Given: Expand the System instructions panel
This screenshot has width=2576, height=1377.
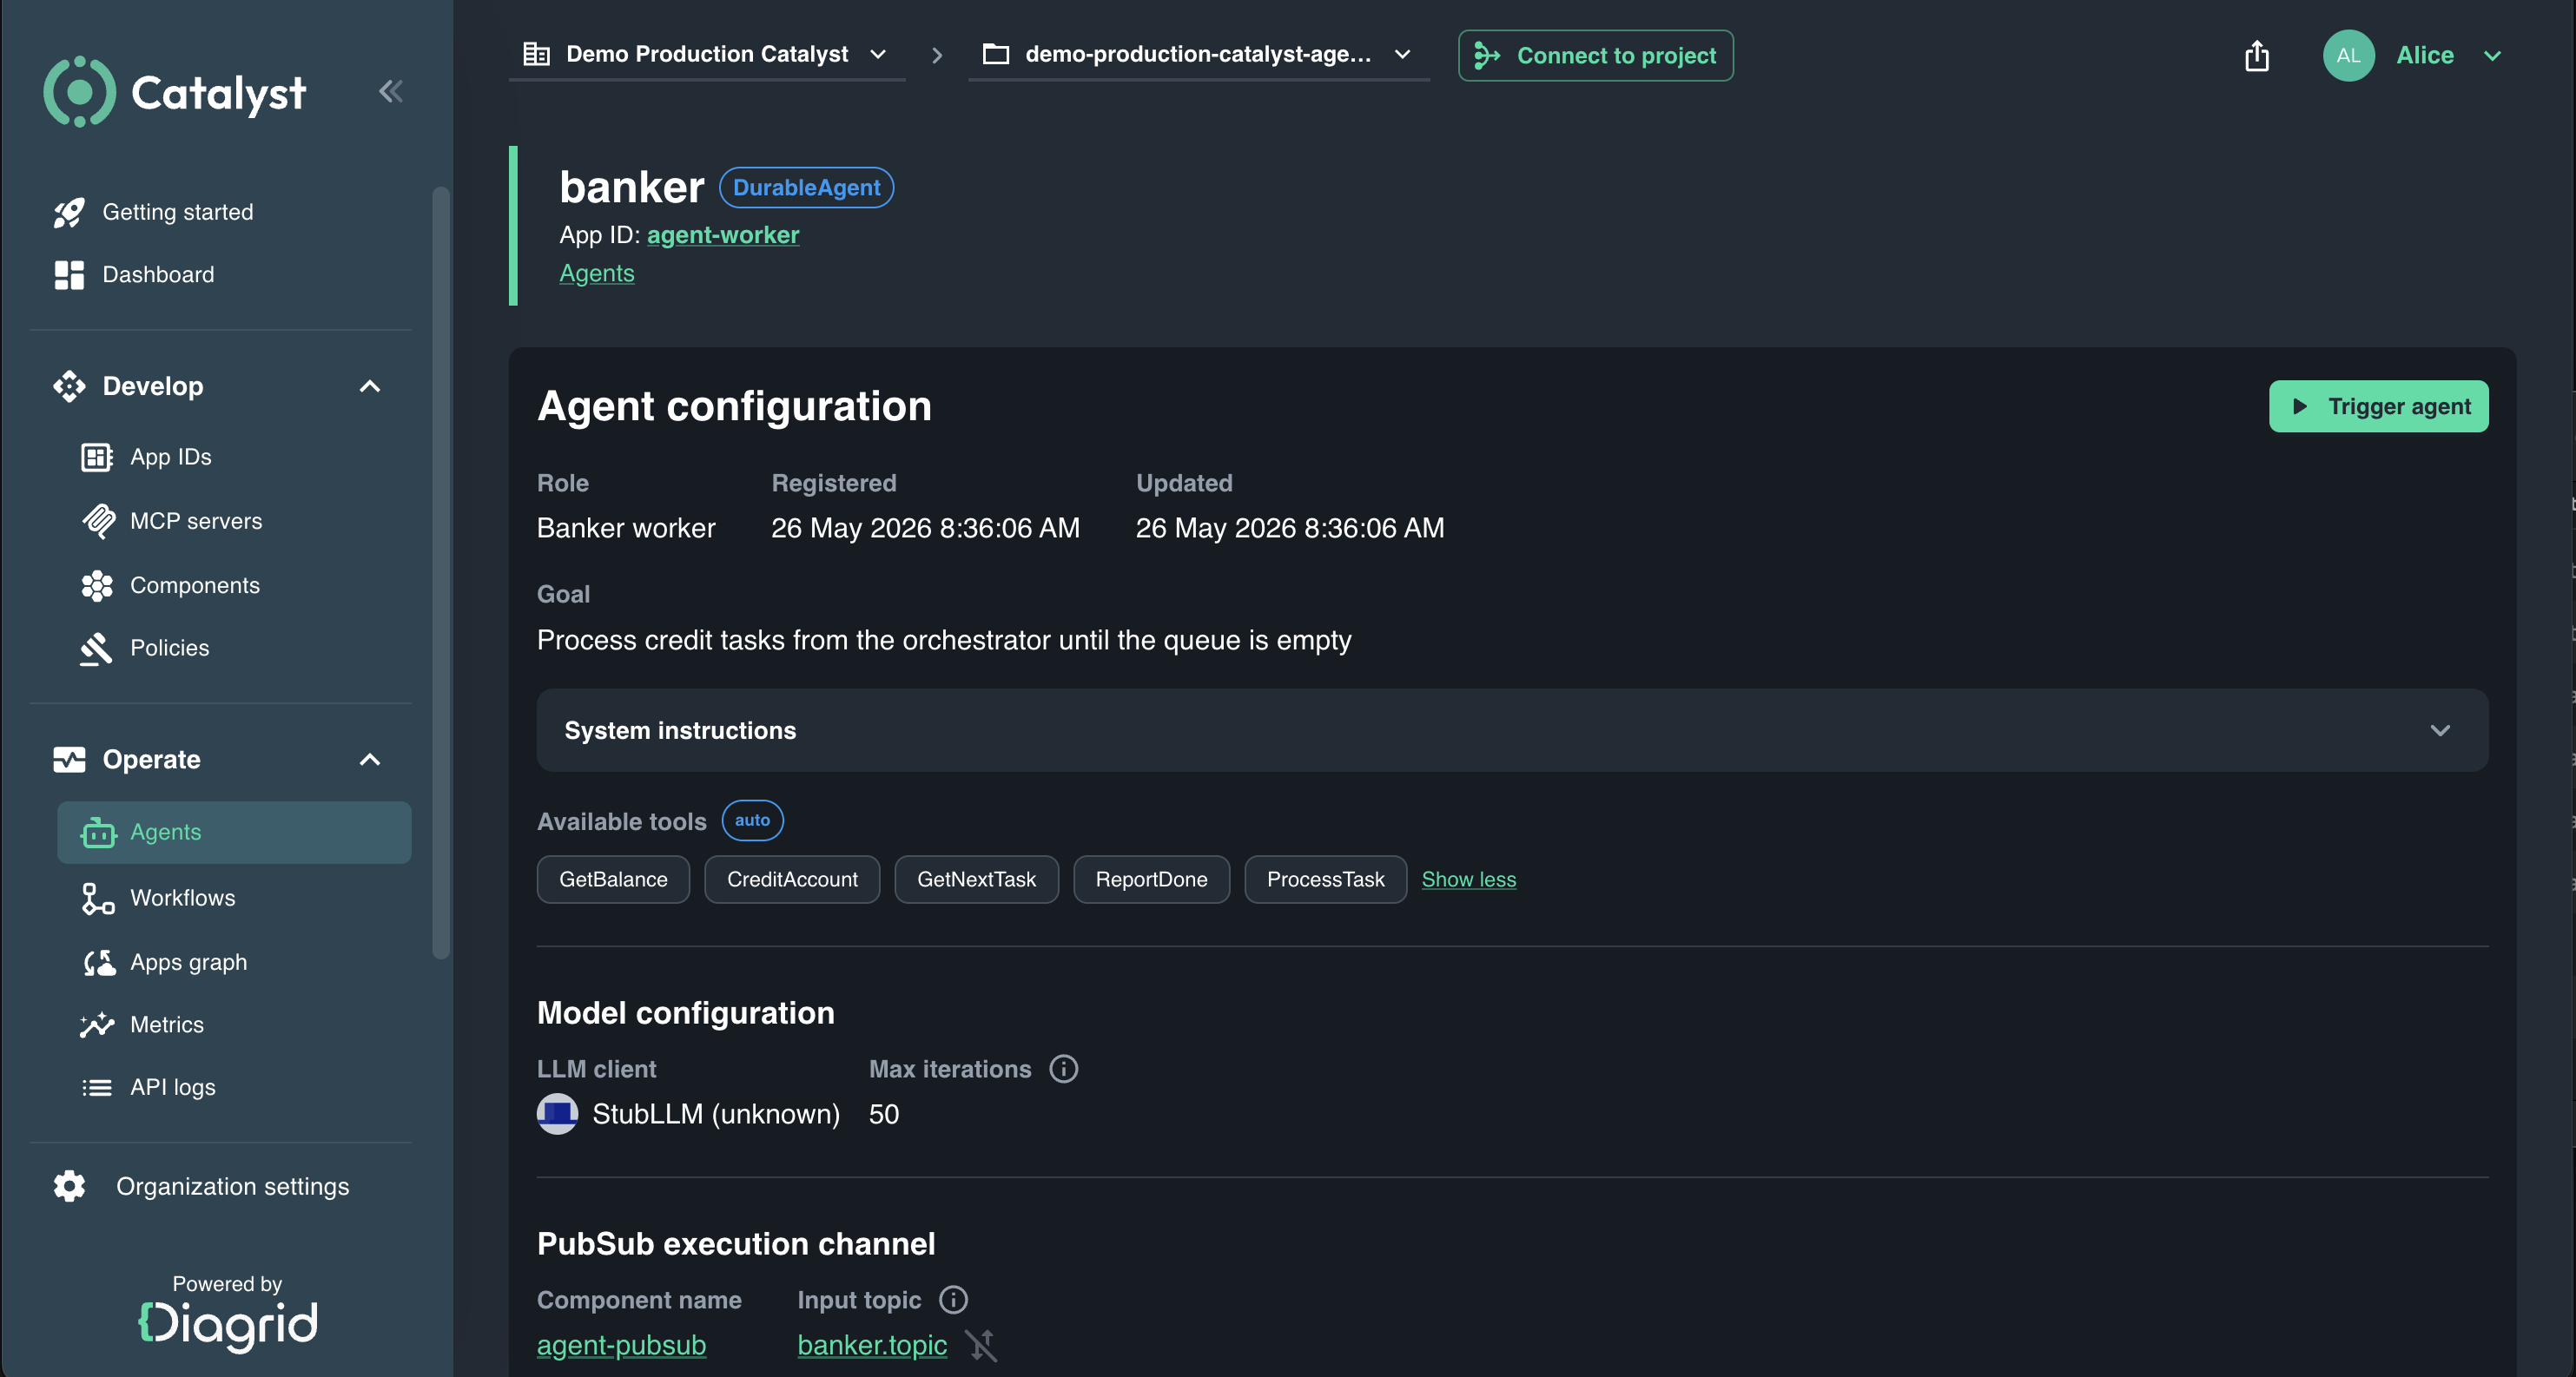Looking at the screenshot, I should click(1512, 730).
